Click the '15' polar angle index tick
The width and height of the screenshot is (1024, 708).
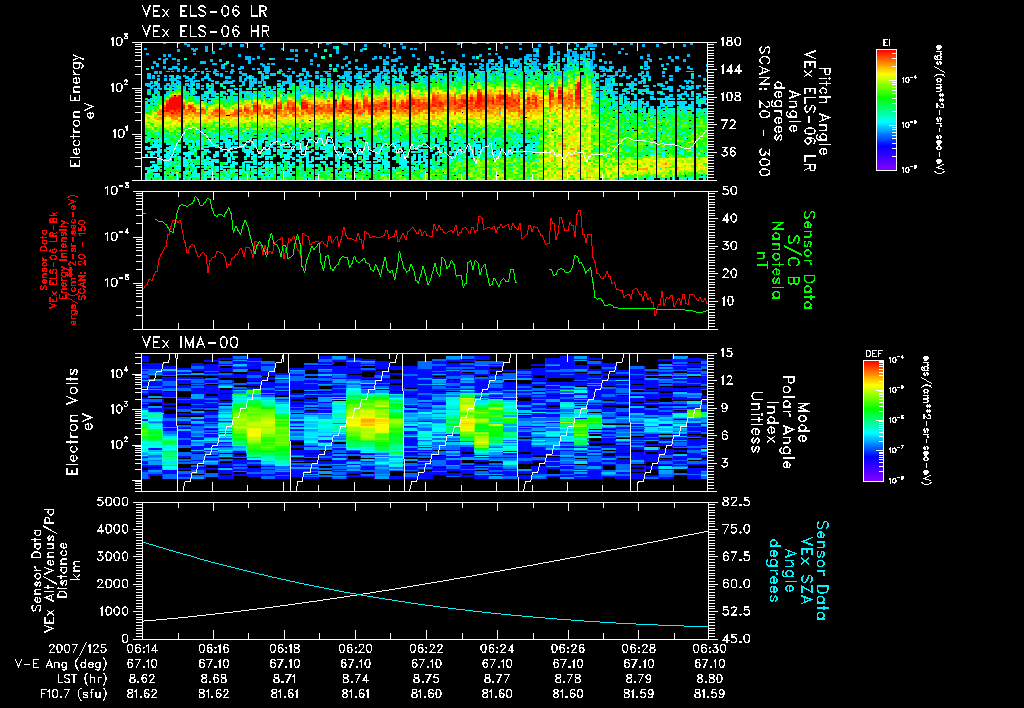[727, 353]
